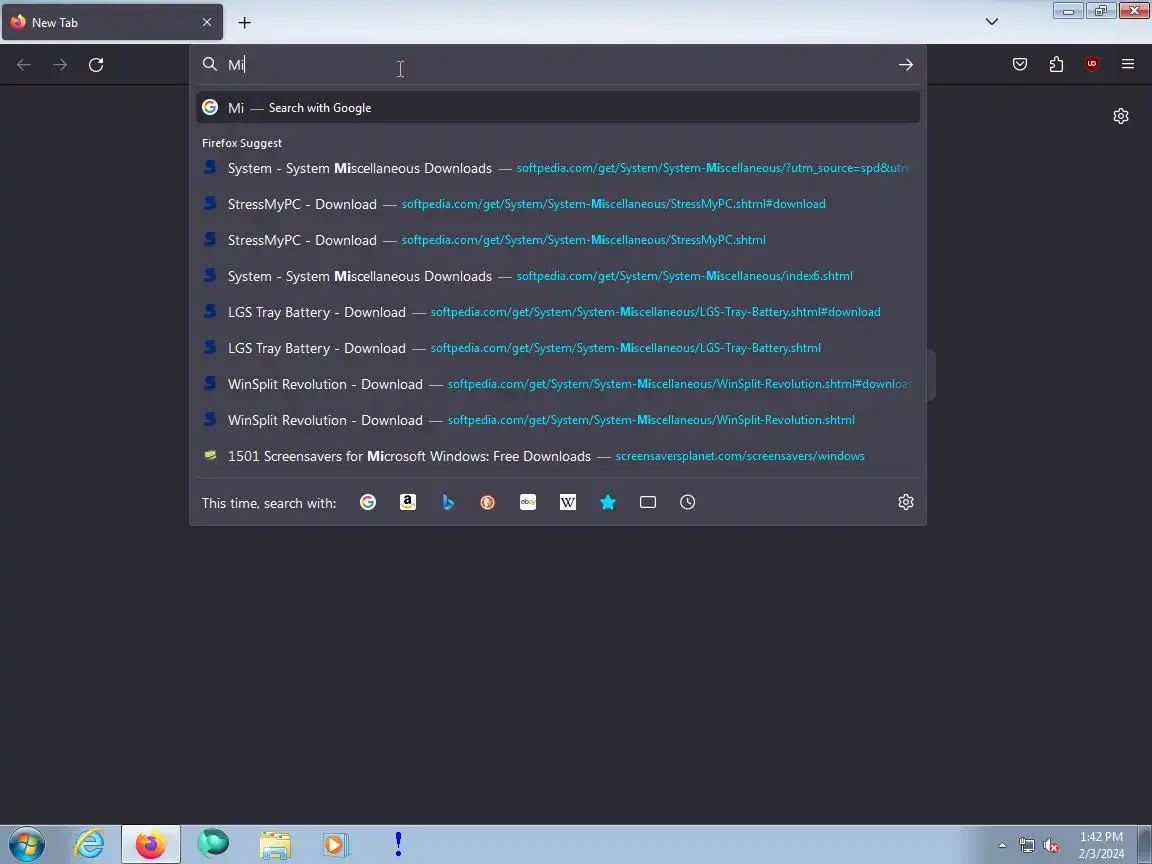This screenshot has height=864, width=1152.
Task: Open System Miscellaneous Downloads index6.shtml suggestion
Action: pos(558,276)
